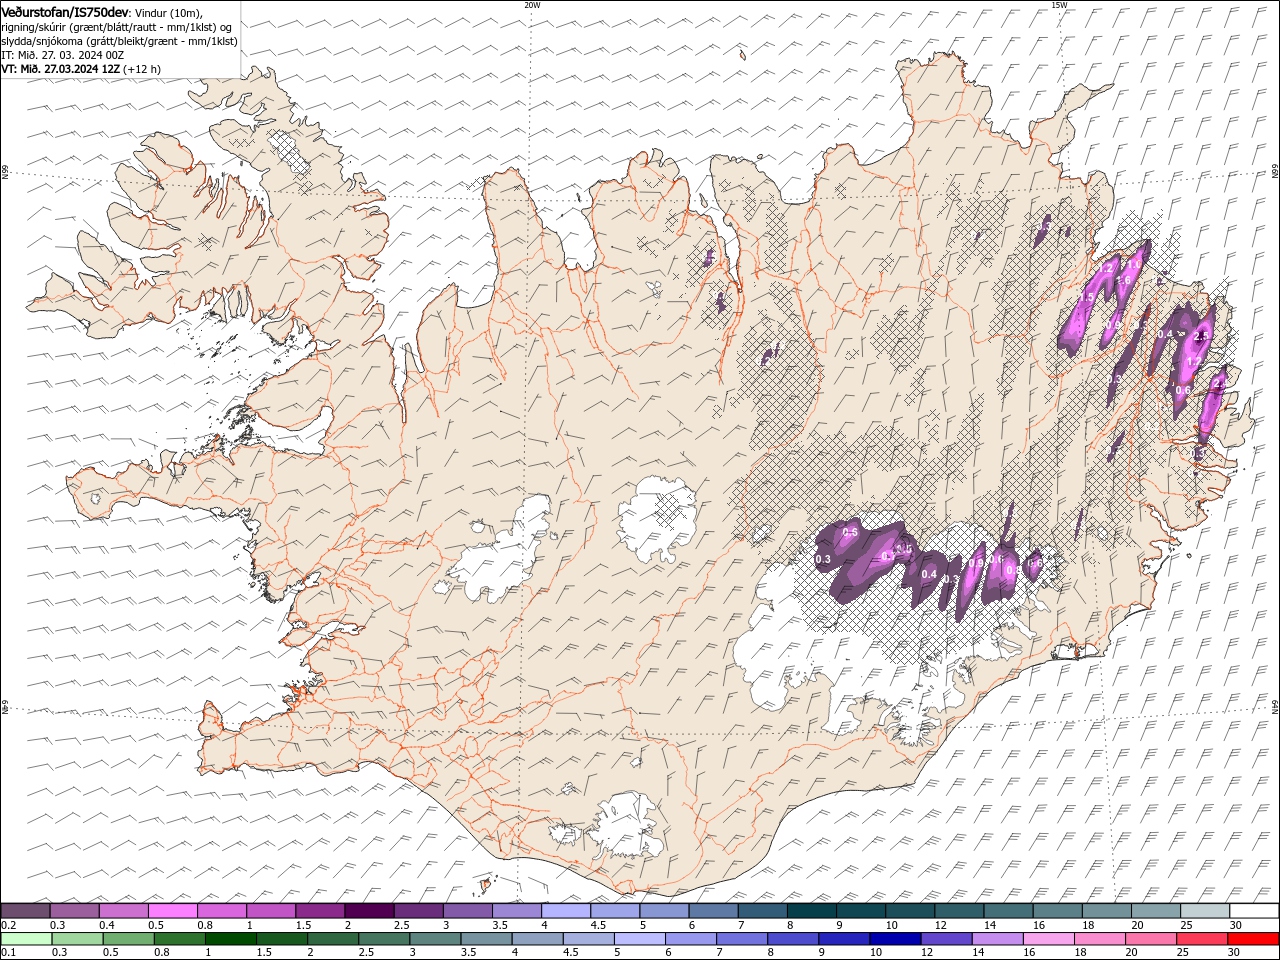Select the 9 royal blue swatch, lower legend
The height and width of the screenshot is (960, 1280).
pyautogui.click(x=844, y=939)
